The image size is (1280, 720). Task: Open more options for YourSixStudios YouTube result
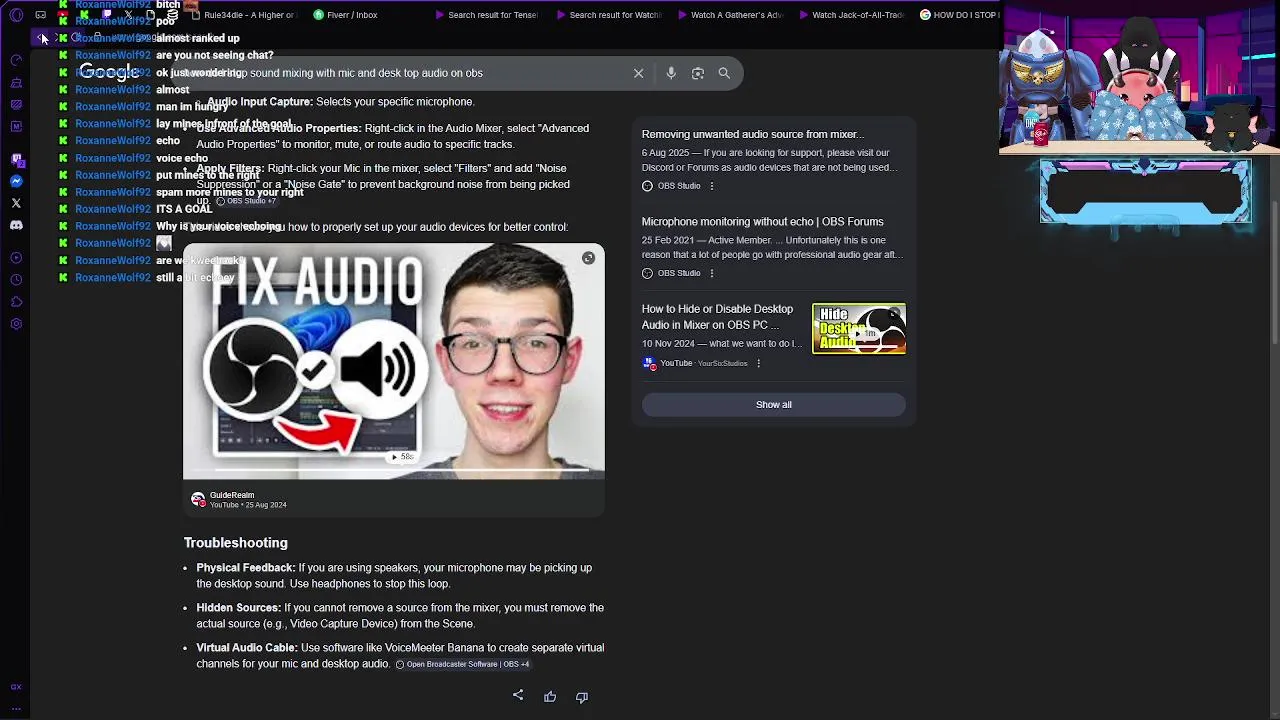[758, 363]
